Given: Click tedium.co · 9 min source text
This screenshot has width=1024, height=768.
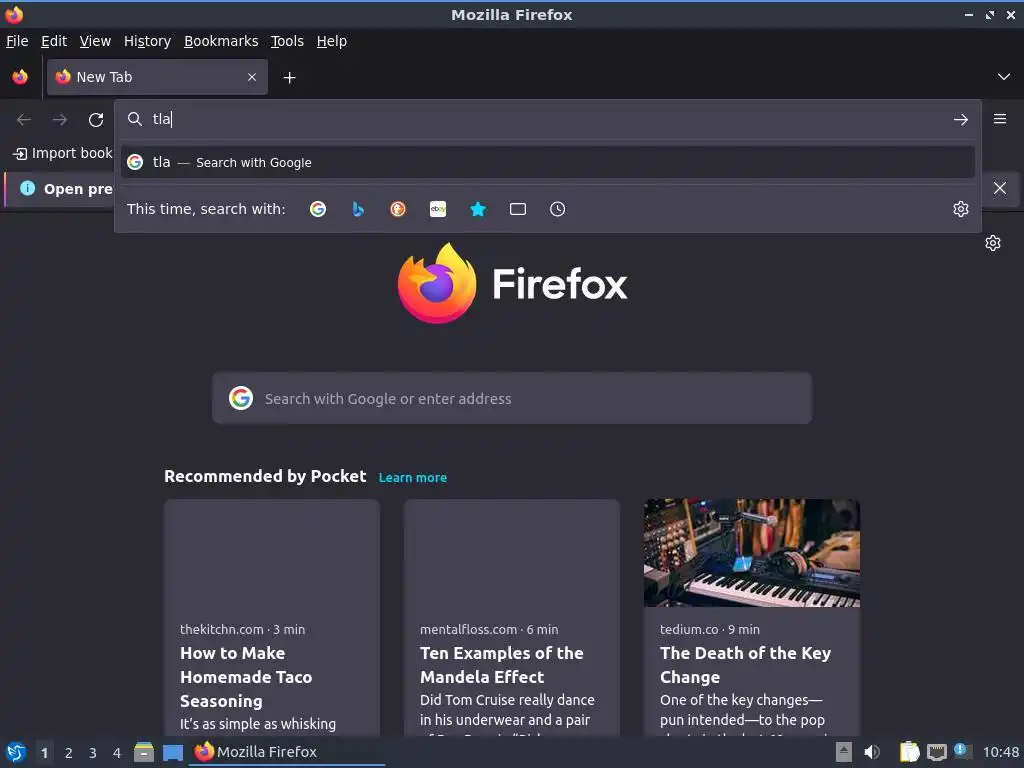Looking at the screenshot, I should (710, 630).
